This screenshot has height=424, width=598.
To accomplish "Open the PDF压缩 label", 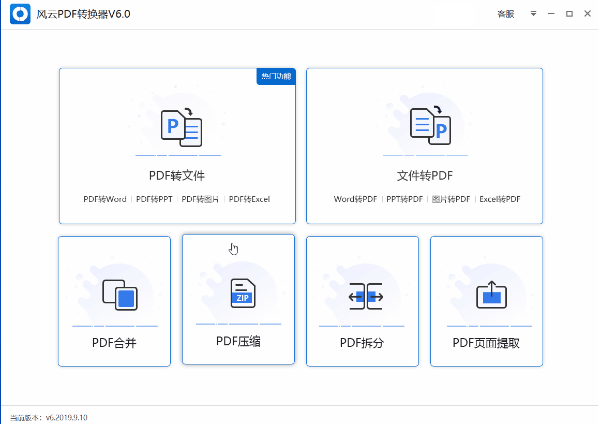I will 238,341.
